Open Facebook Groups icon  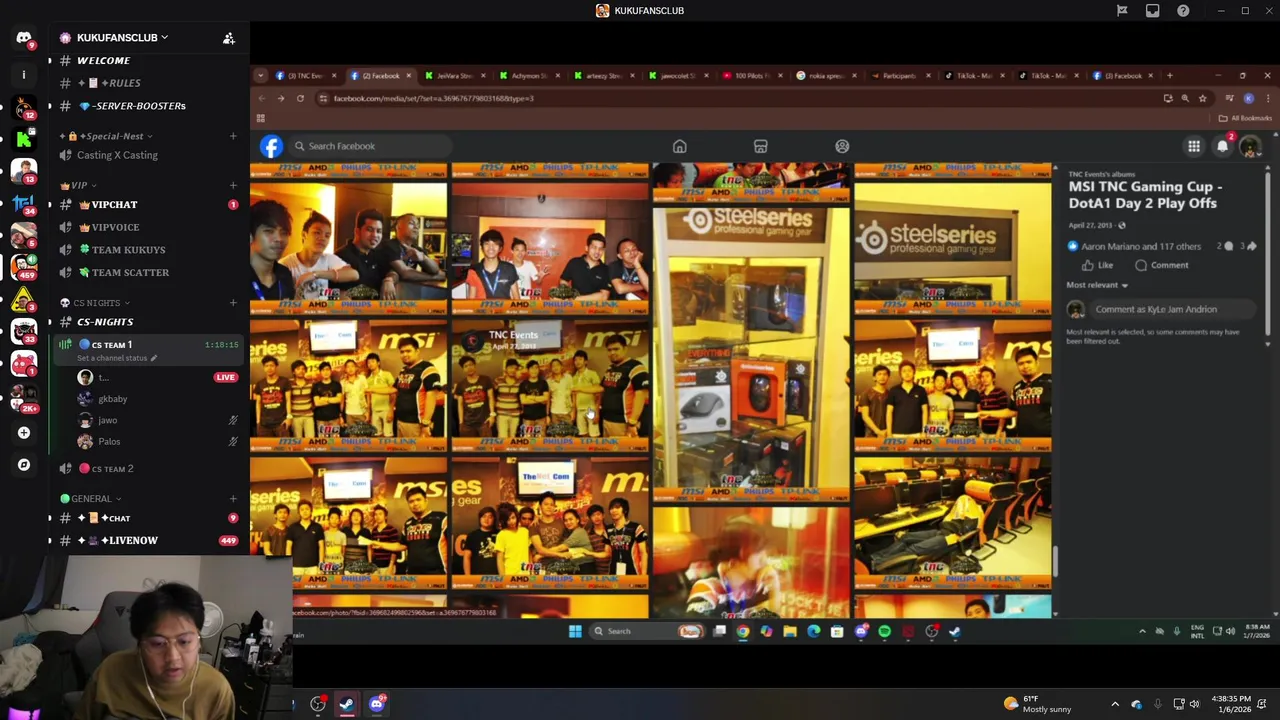click(842, 146)
